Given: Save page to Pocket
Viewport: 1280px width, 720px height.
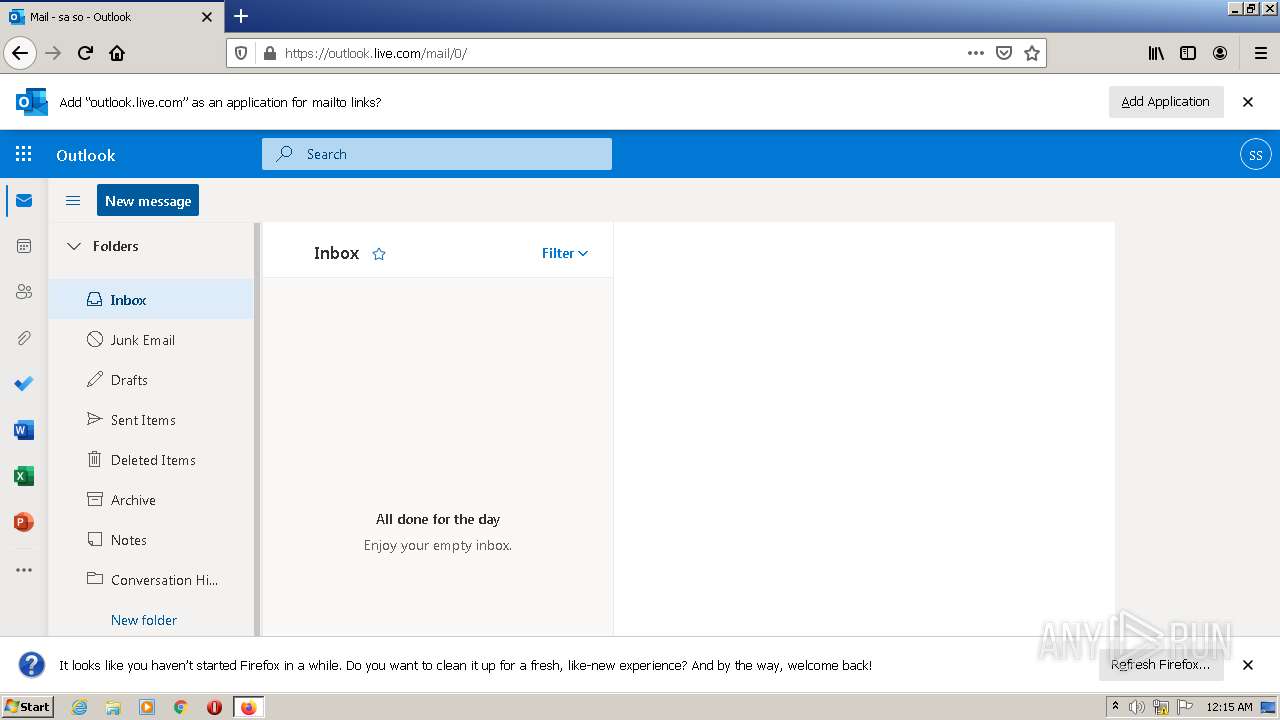Looking at the screenshot, I should coord(1004,53).
